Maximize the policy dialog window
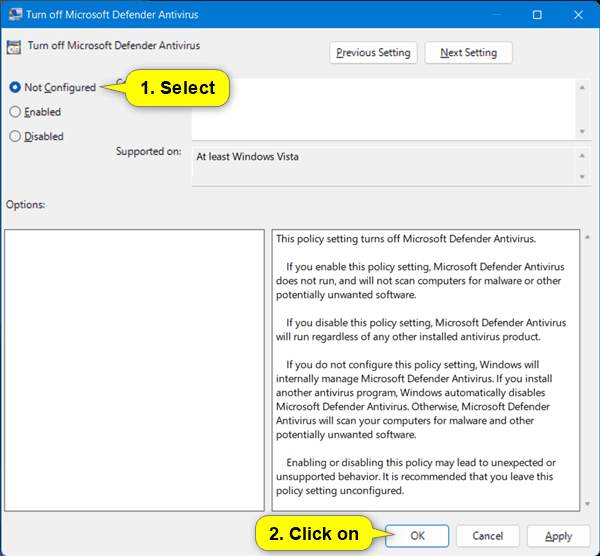 point(537,15)
